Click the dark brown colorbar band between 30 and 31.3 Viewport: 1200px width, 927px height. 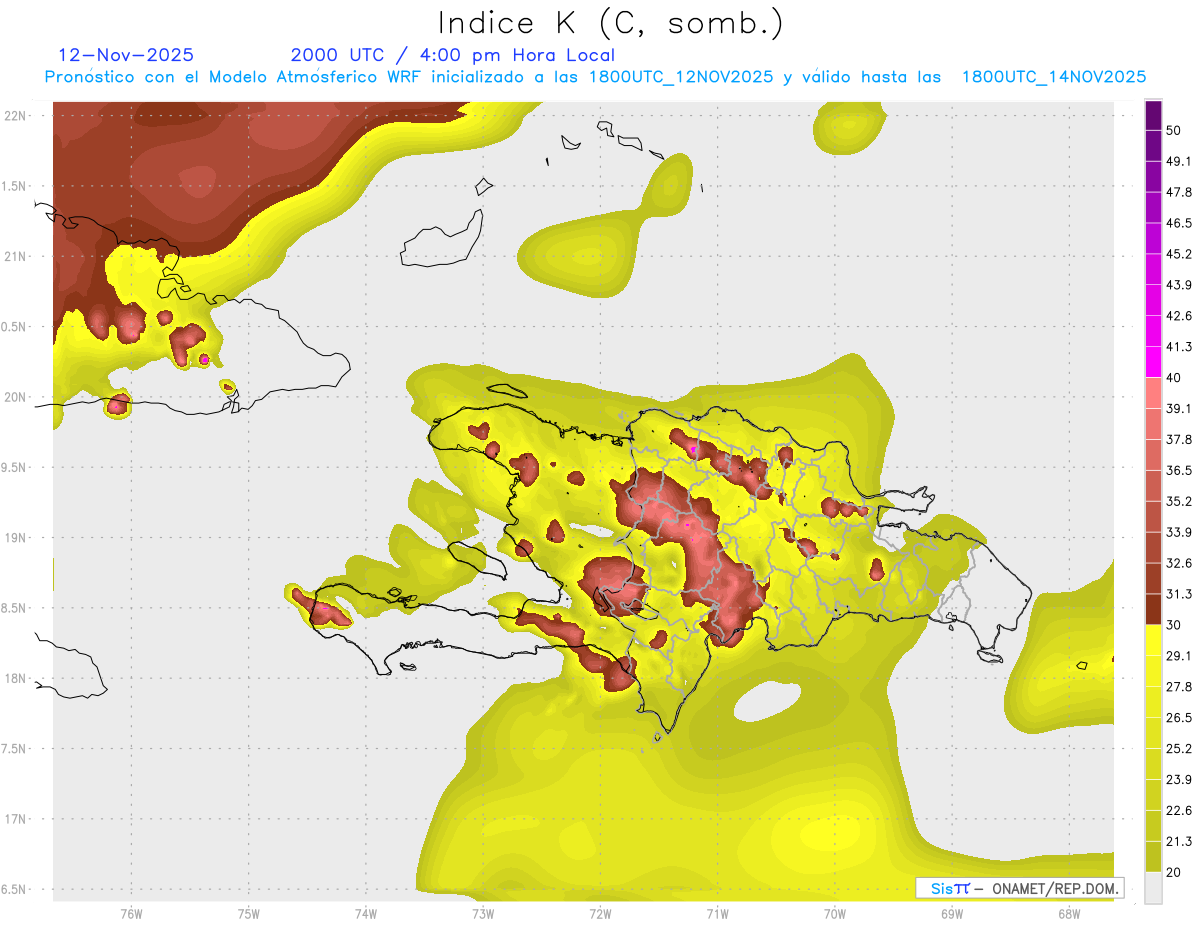tap(1153, 610)
